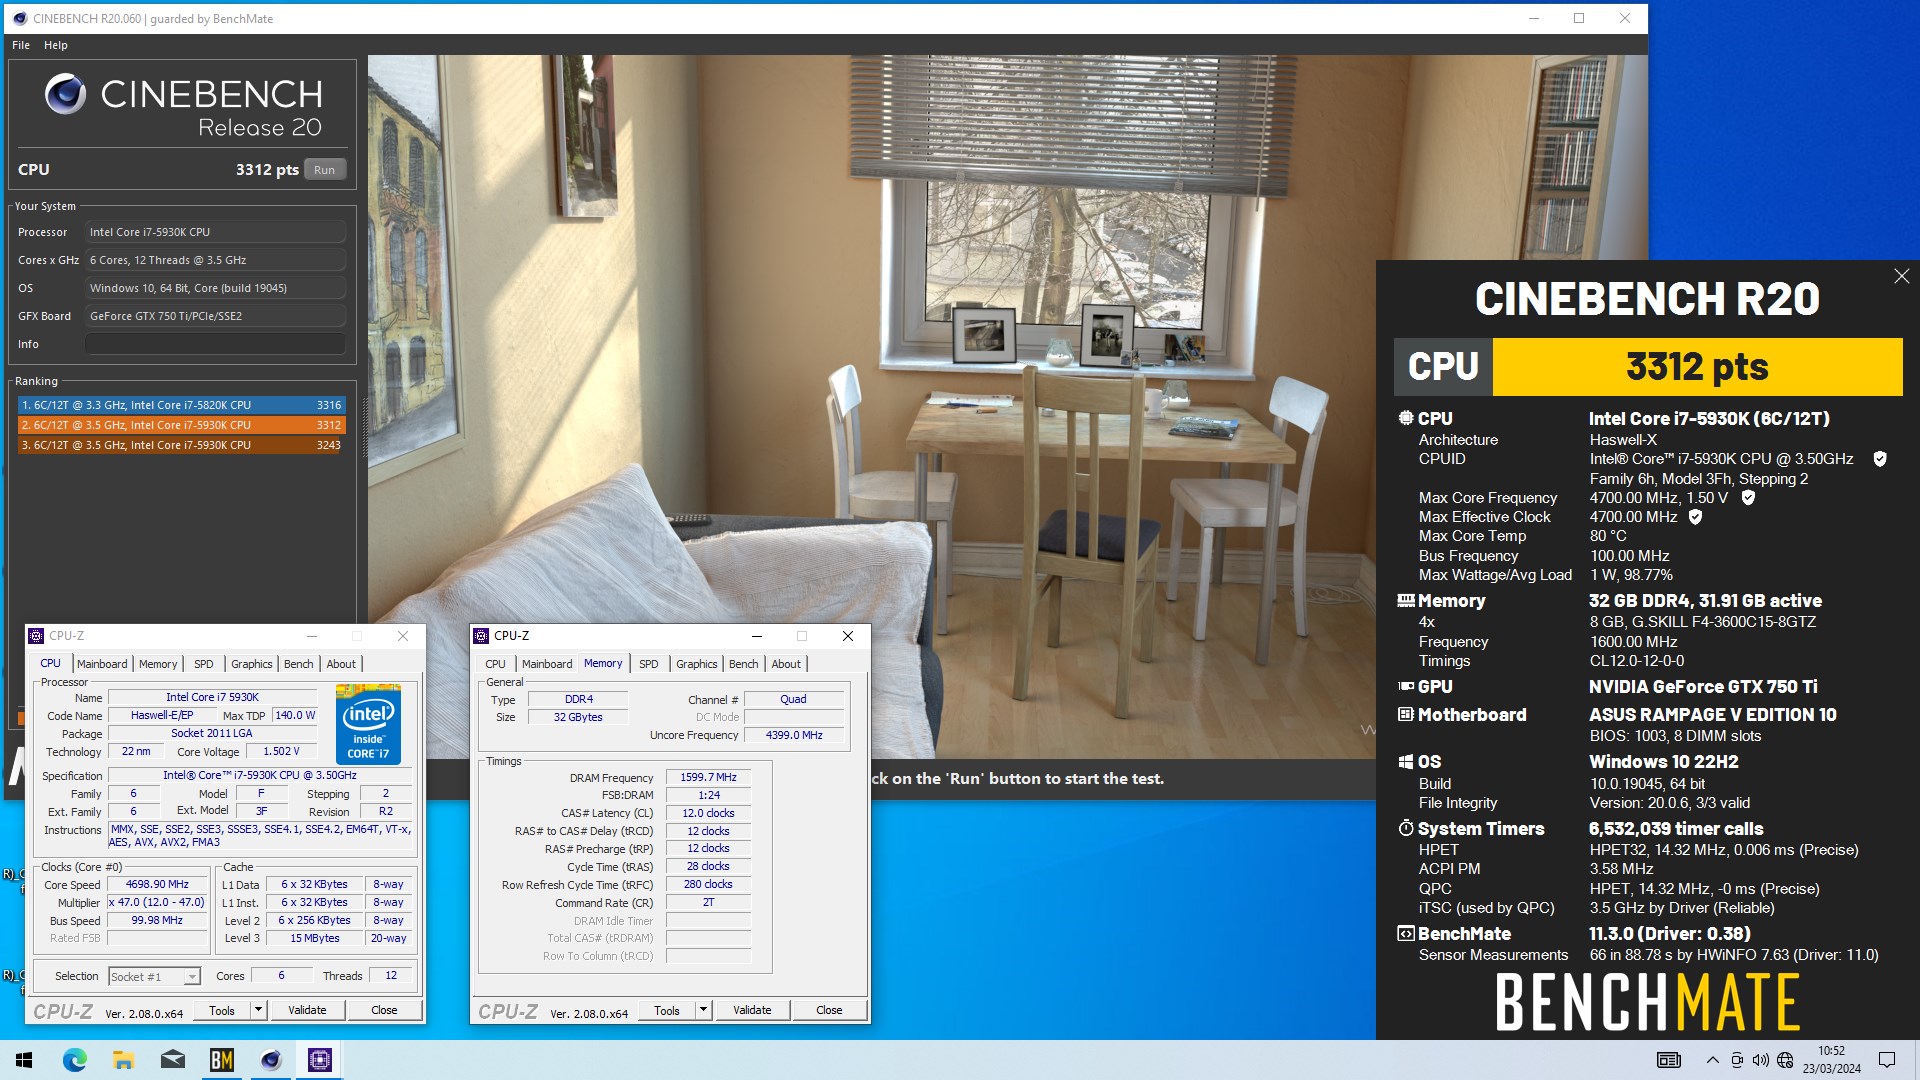The image size is (1920, 1080).
Task: Open the notification center icon
Action: point(1887,1060)
